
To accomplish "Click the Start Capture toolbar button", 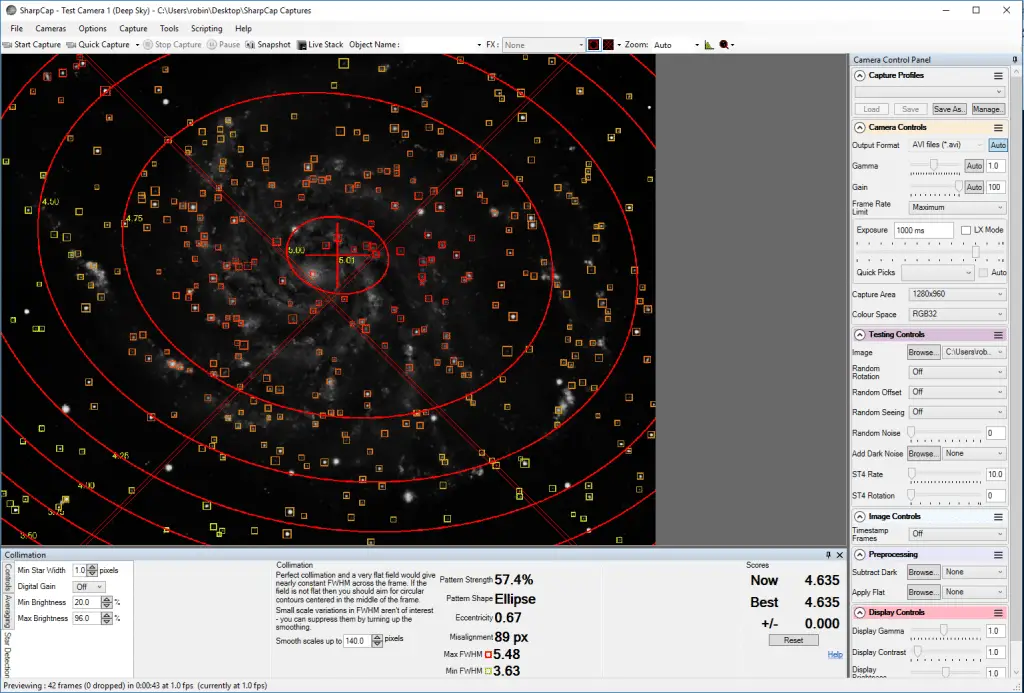I will 32,44.
